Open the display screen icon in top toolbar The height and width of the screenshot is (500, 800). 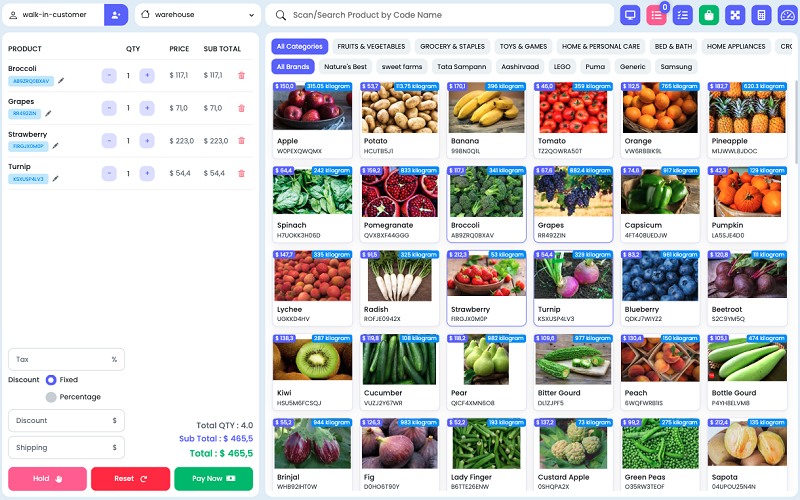coord(630,15)
